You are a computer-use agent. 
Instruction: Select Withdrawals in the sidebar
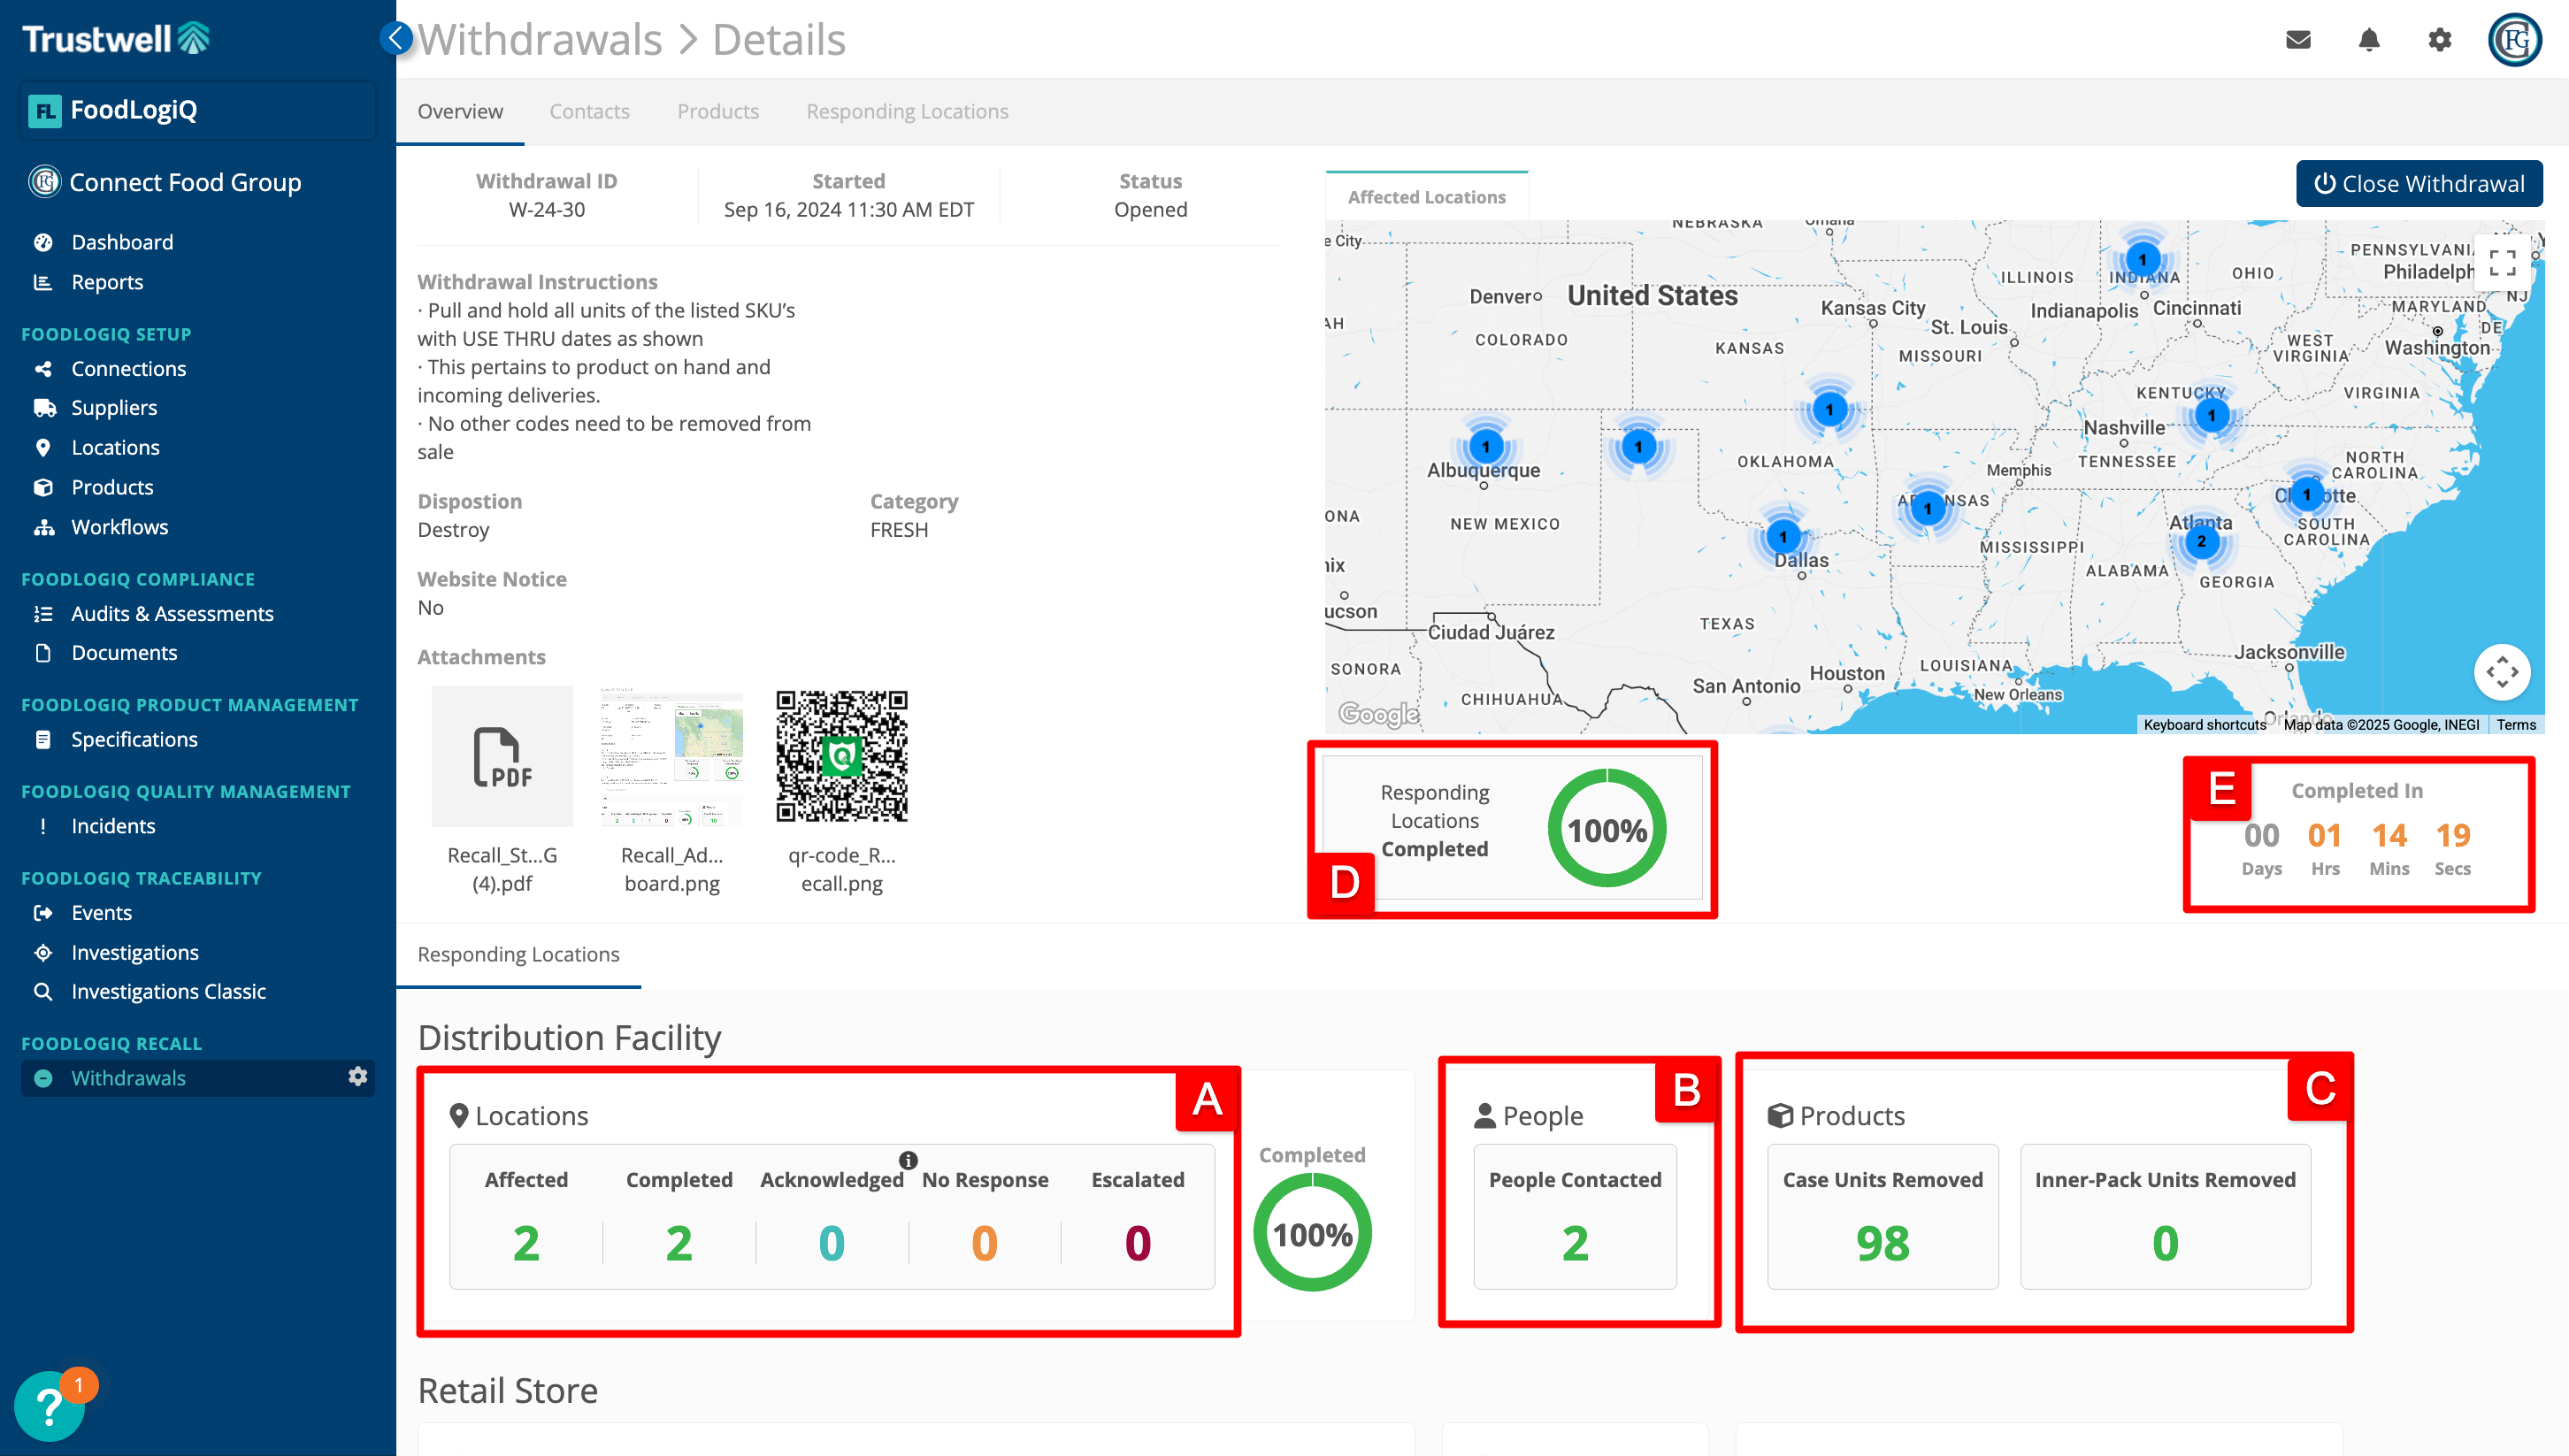[x=128, y=1078]
